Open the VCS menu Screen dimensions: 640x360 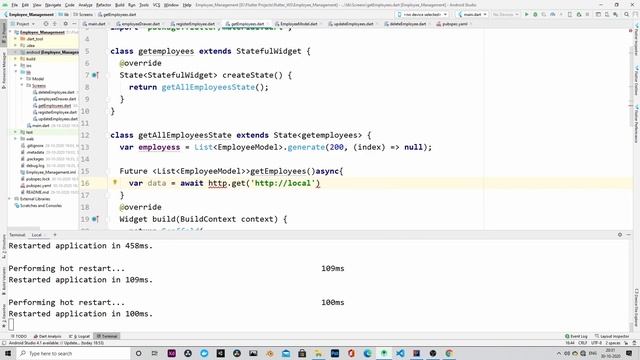click(x=156, y=5)
